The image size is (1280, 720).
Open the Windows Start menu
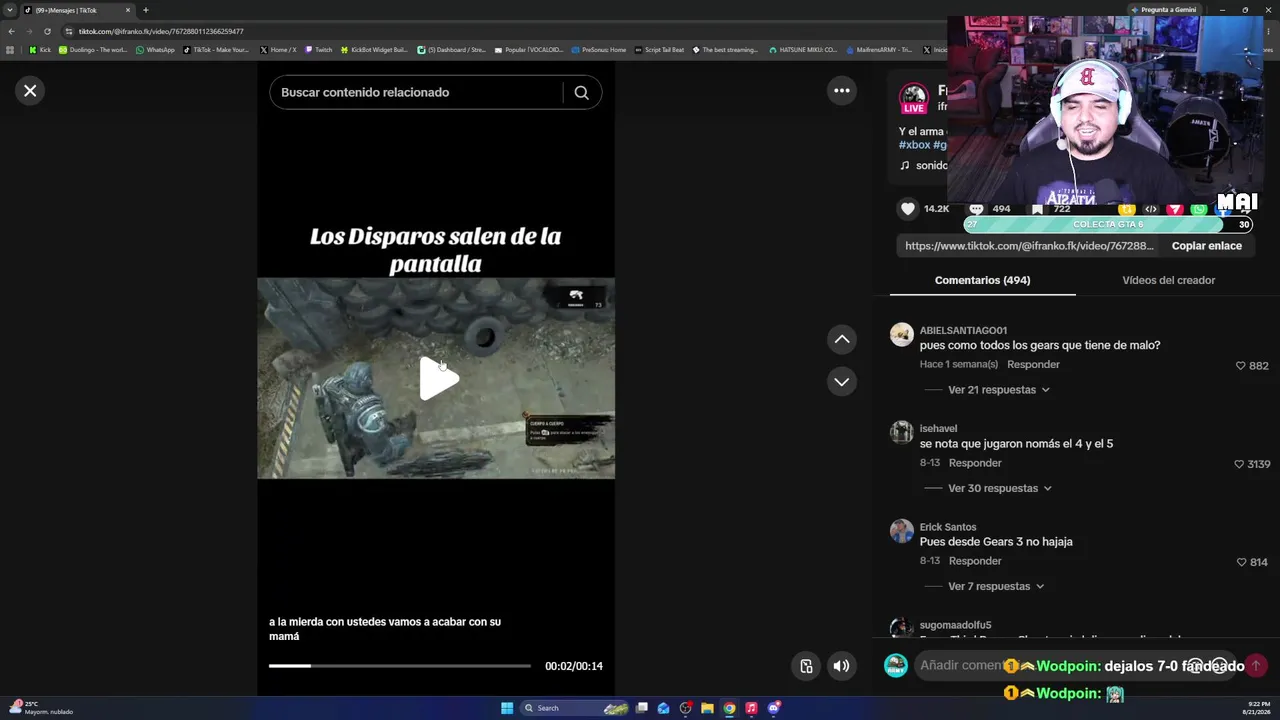[x=507, y=708]
